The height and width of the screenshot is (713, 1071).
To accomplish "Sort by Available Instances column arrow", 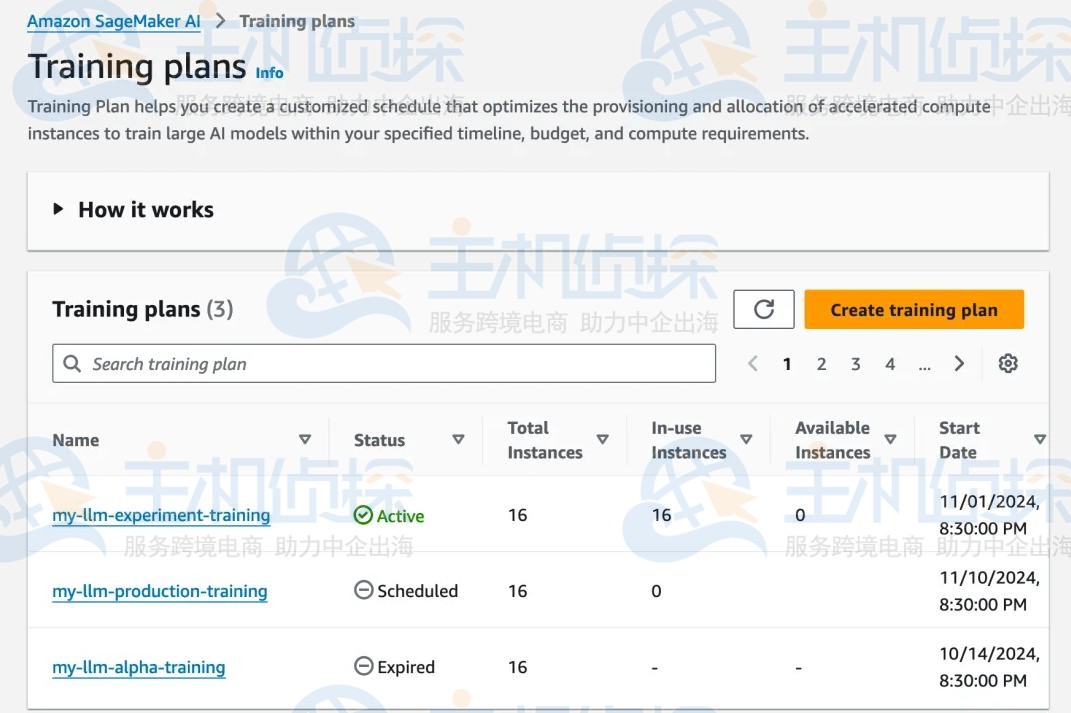I will click(x=890, y=440).
